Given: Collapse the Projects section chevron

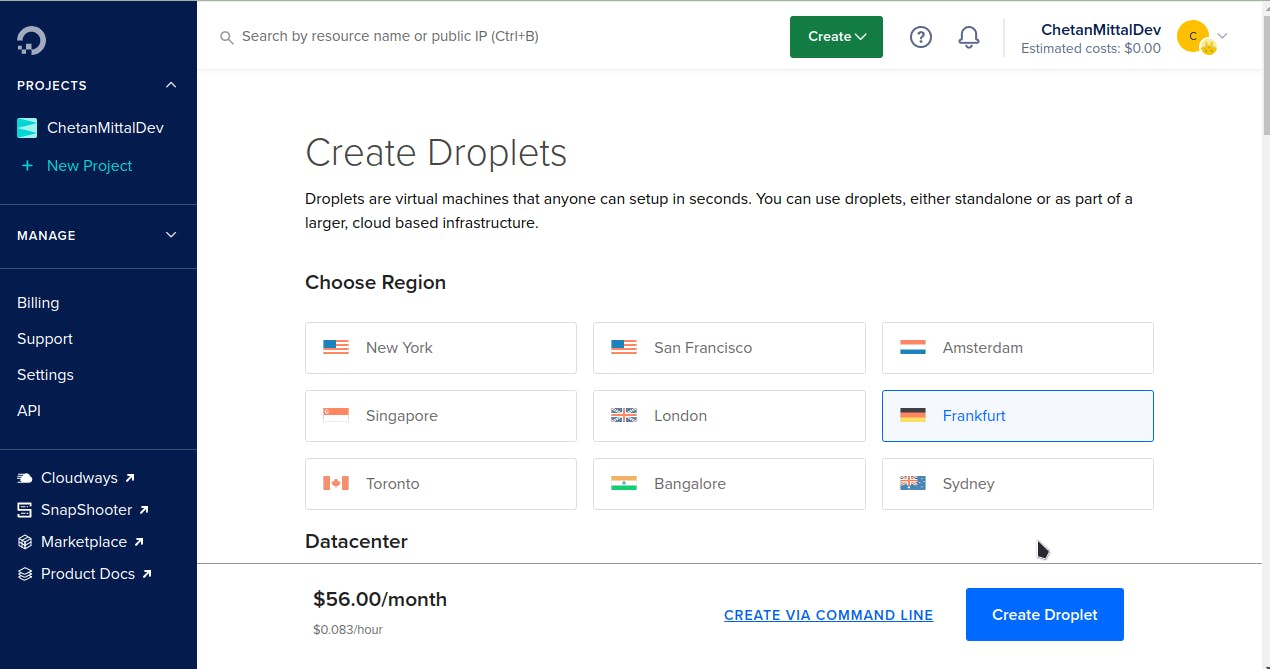Looking at the screenshot, I should tap(171, 85).
